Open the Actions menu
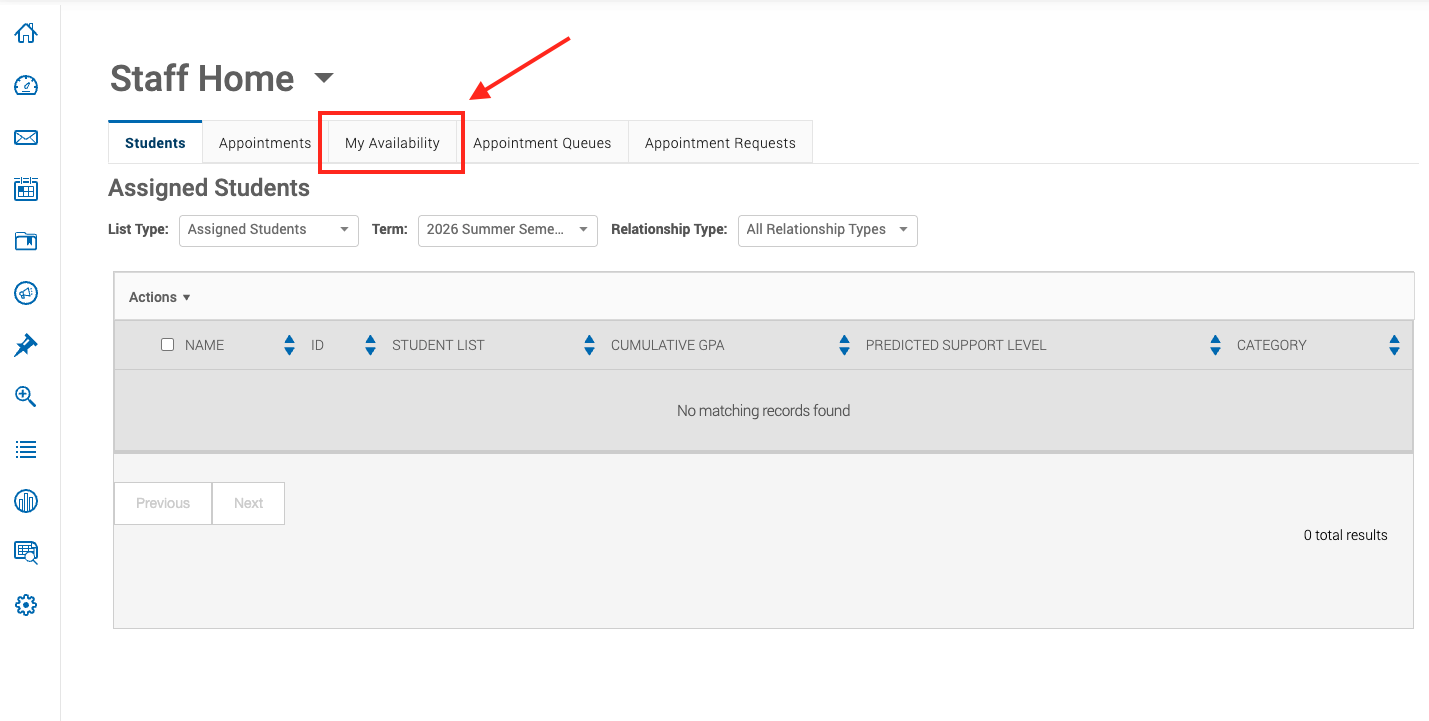 [x=159, y=297]
